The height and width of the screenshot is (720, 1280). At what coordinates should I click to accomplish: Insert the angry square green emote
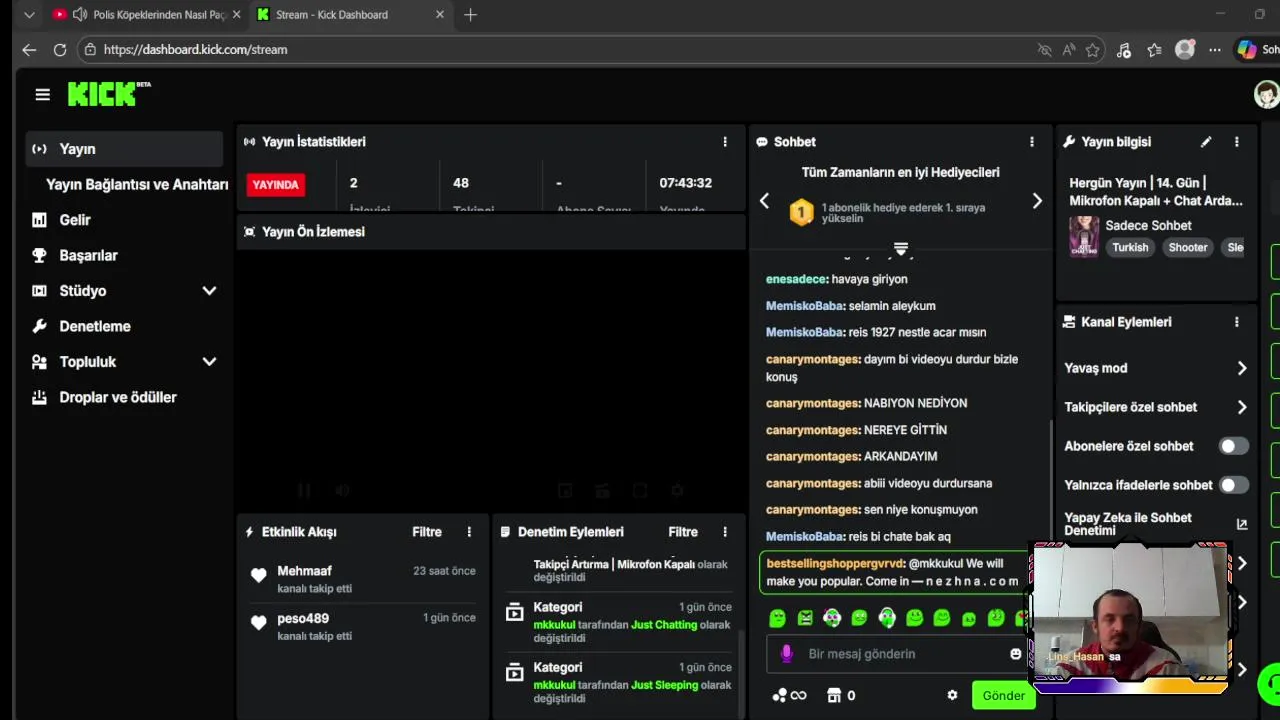pos(805,619)
